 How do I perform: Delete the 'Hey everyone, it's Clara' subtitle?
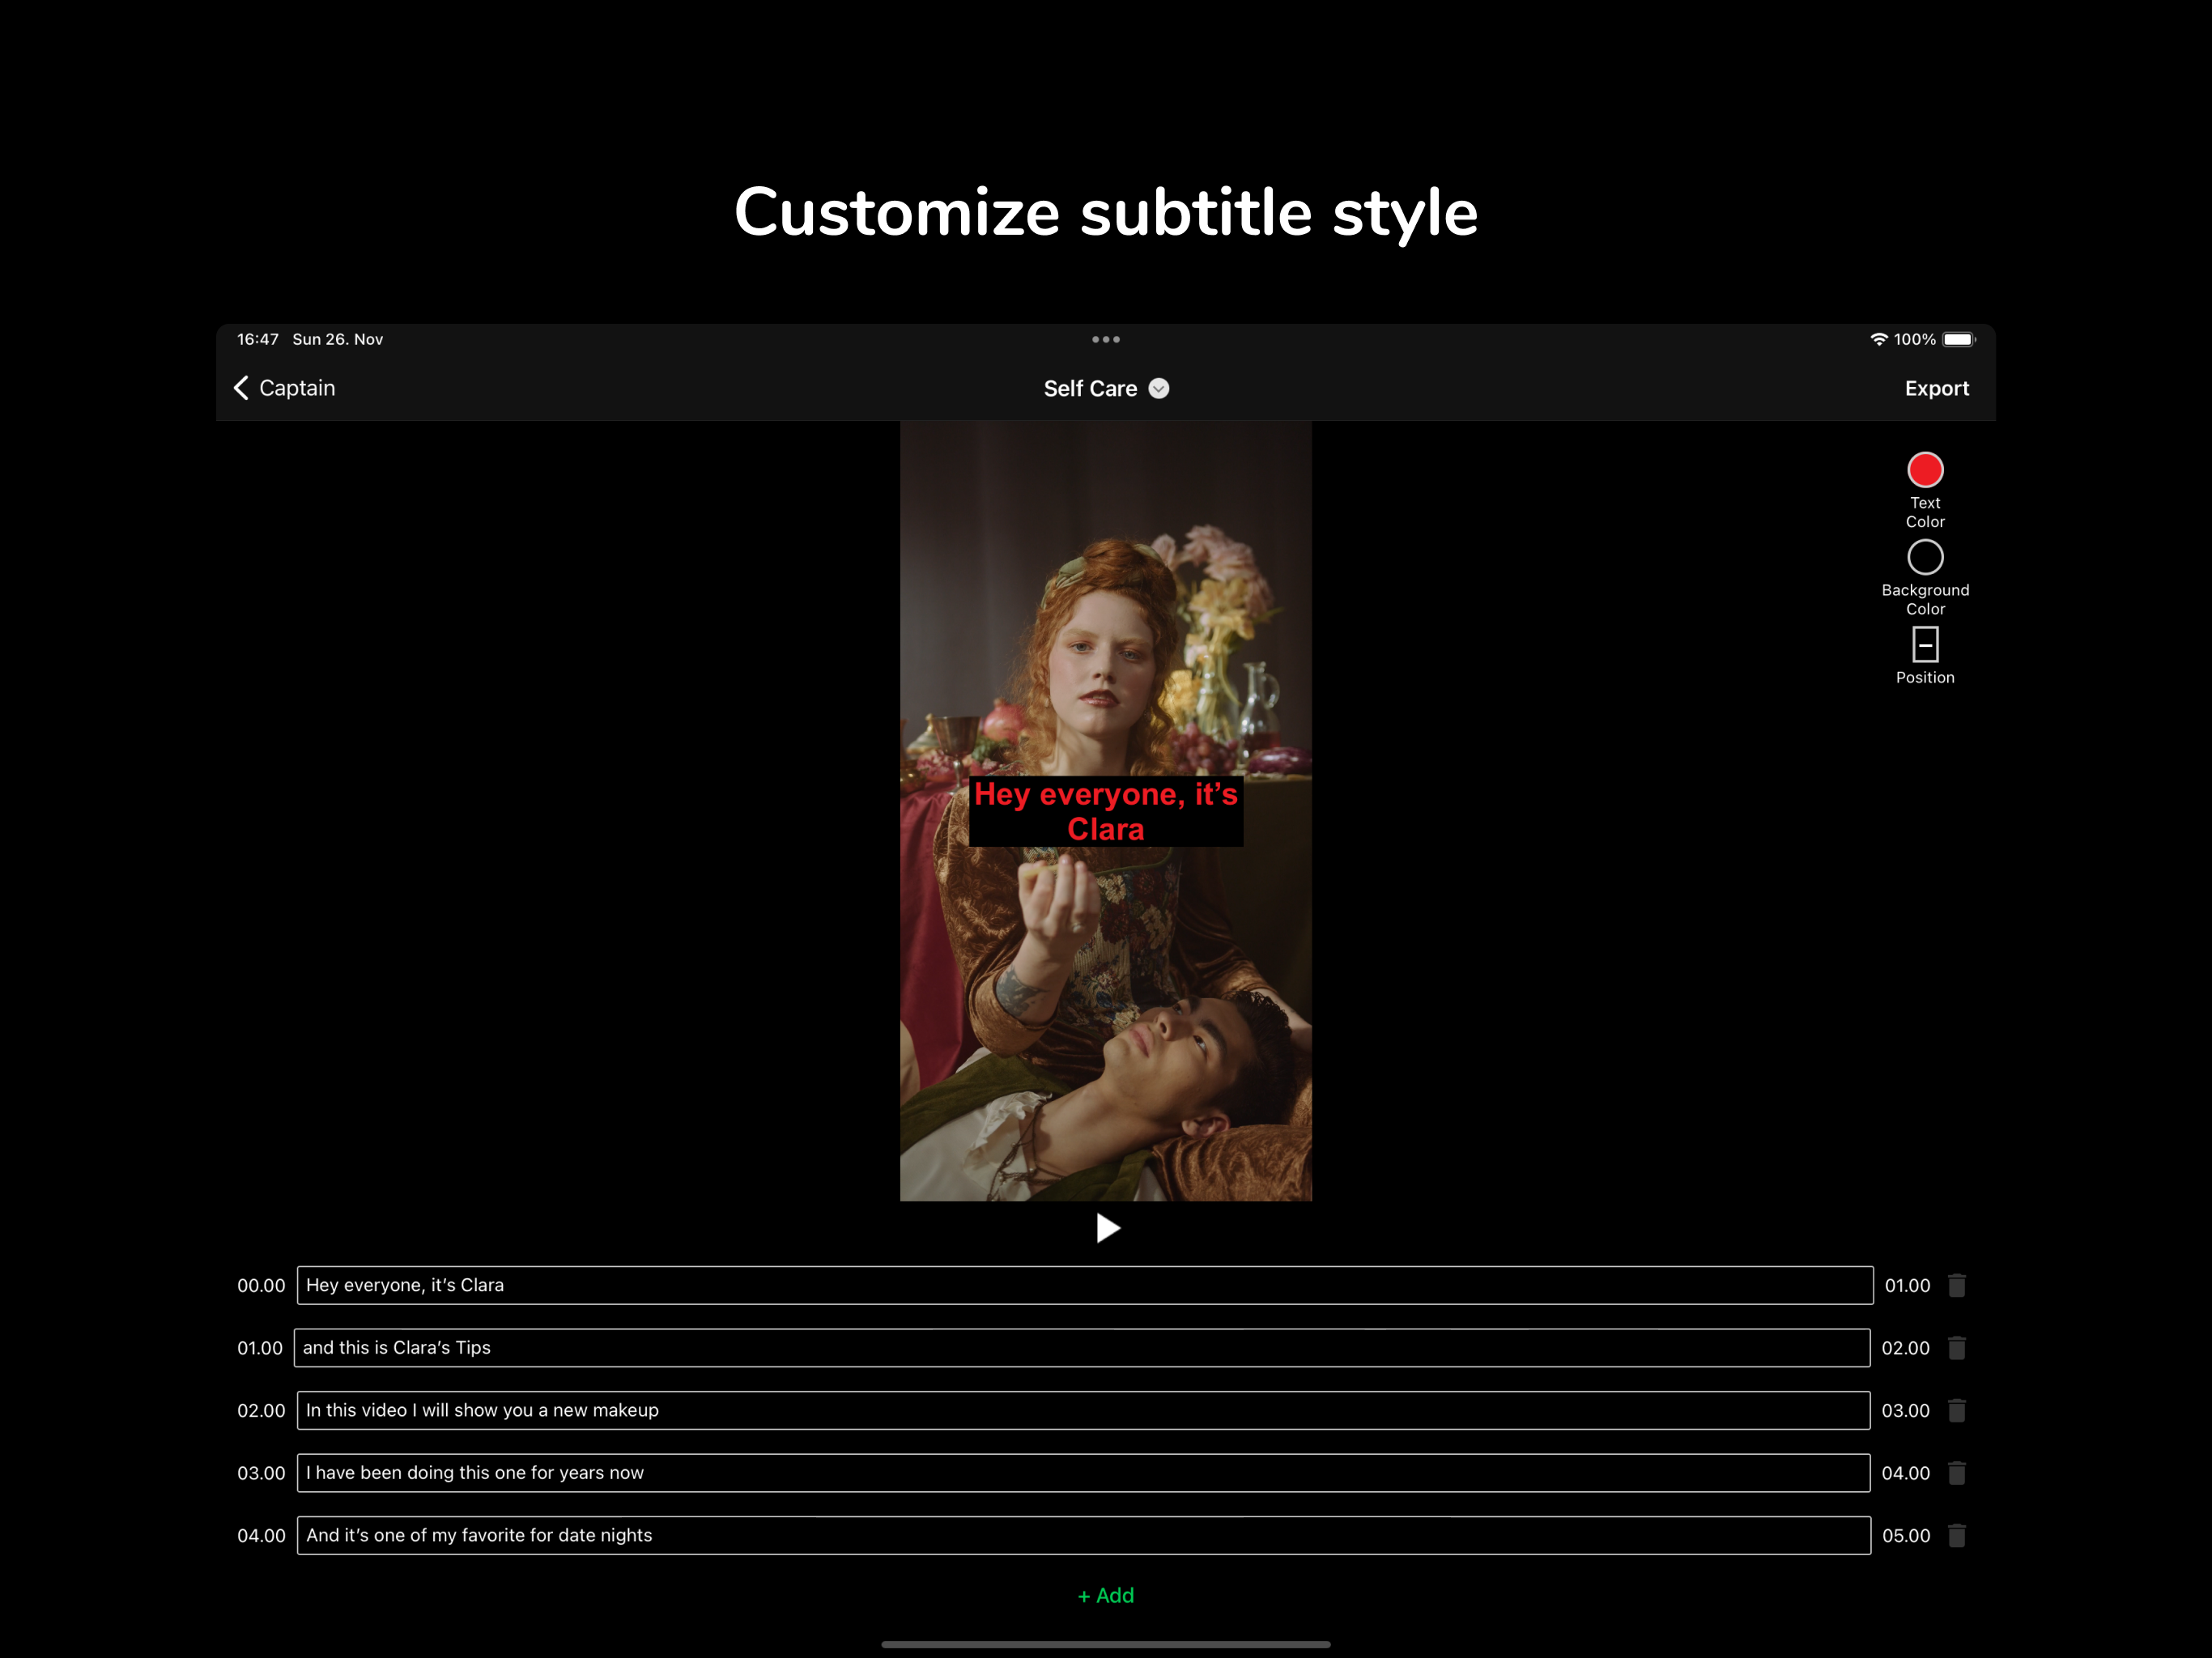1956,1285
